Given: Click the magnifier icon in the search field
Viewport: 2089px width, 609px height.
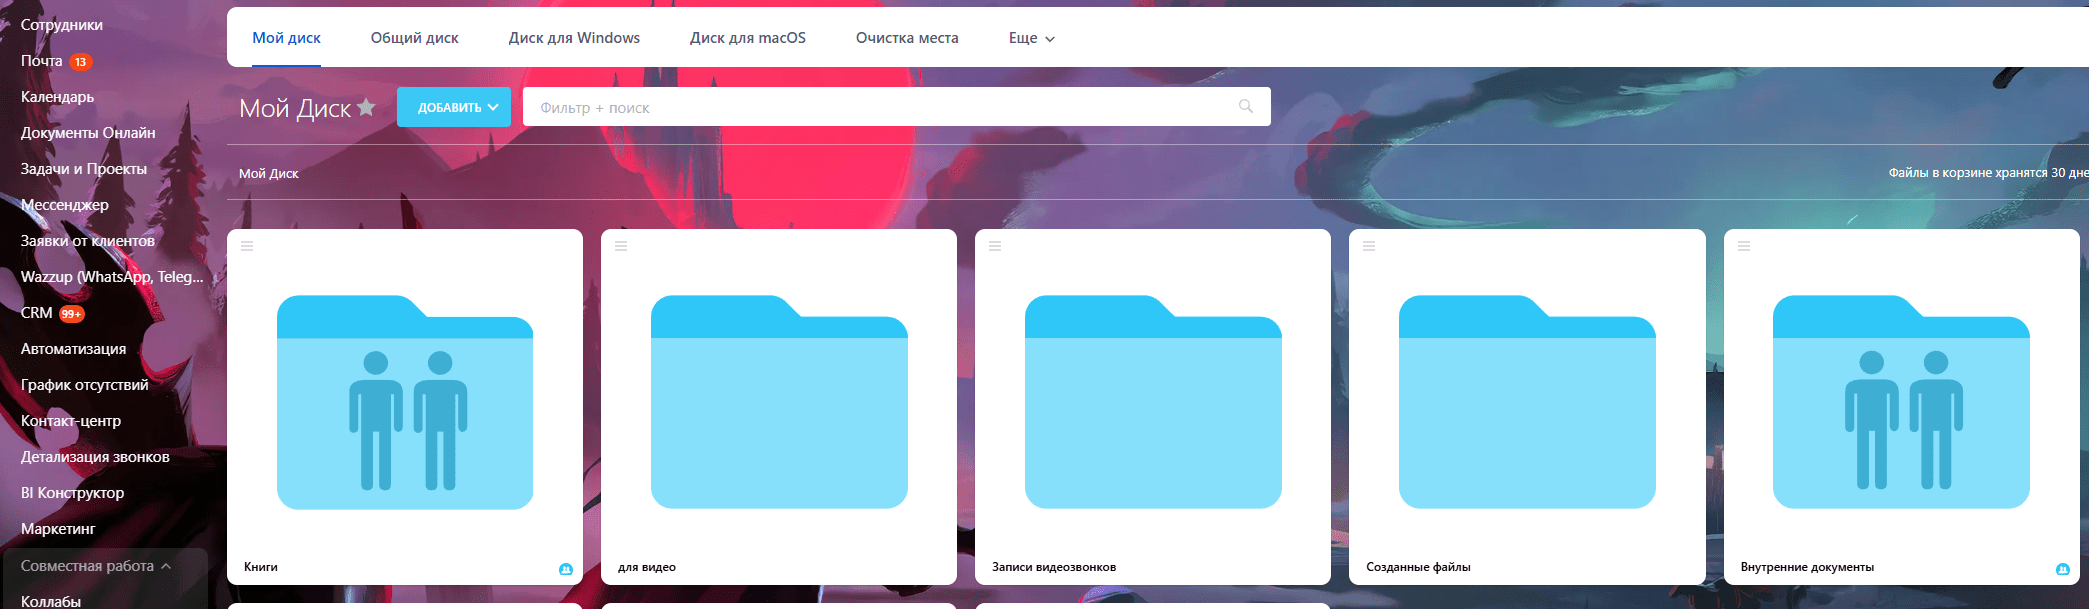Looking at the screenshot, I should click(x=1246, y=106).
